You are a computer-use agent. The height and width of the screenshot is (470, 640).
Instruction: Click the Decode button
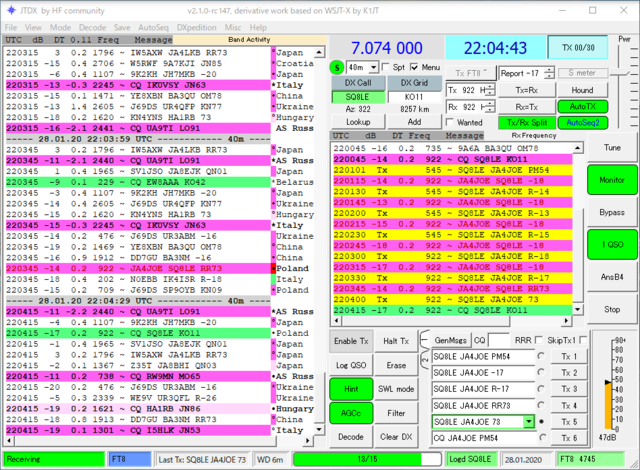point(351,437)
